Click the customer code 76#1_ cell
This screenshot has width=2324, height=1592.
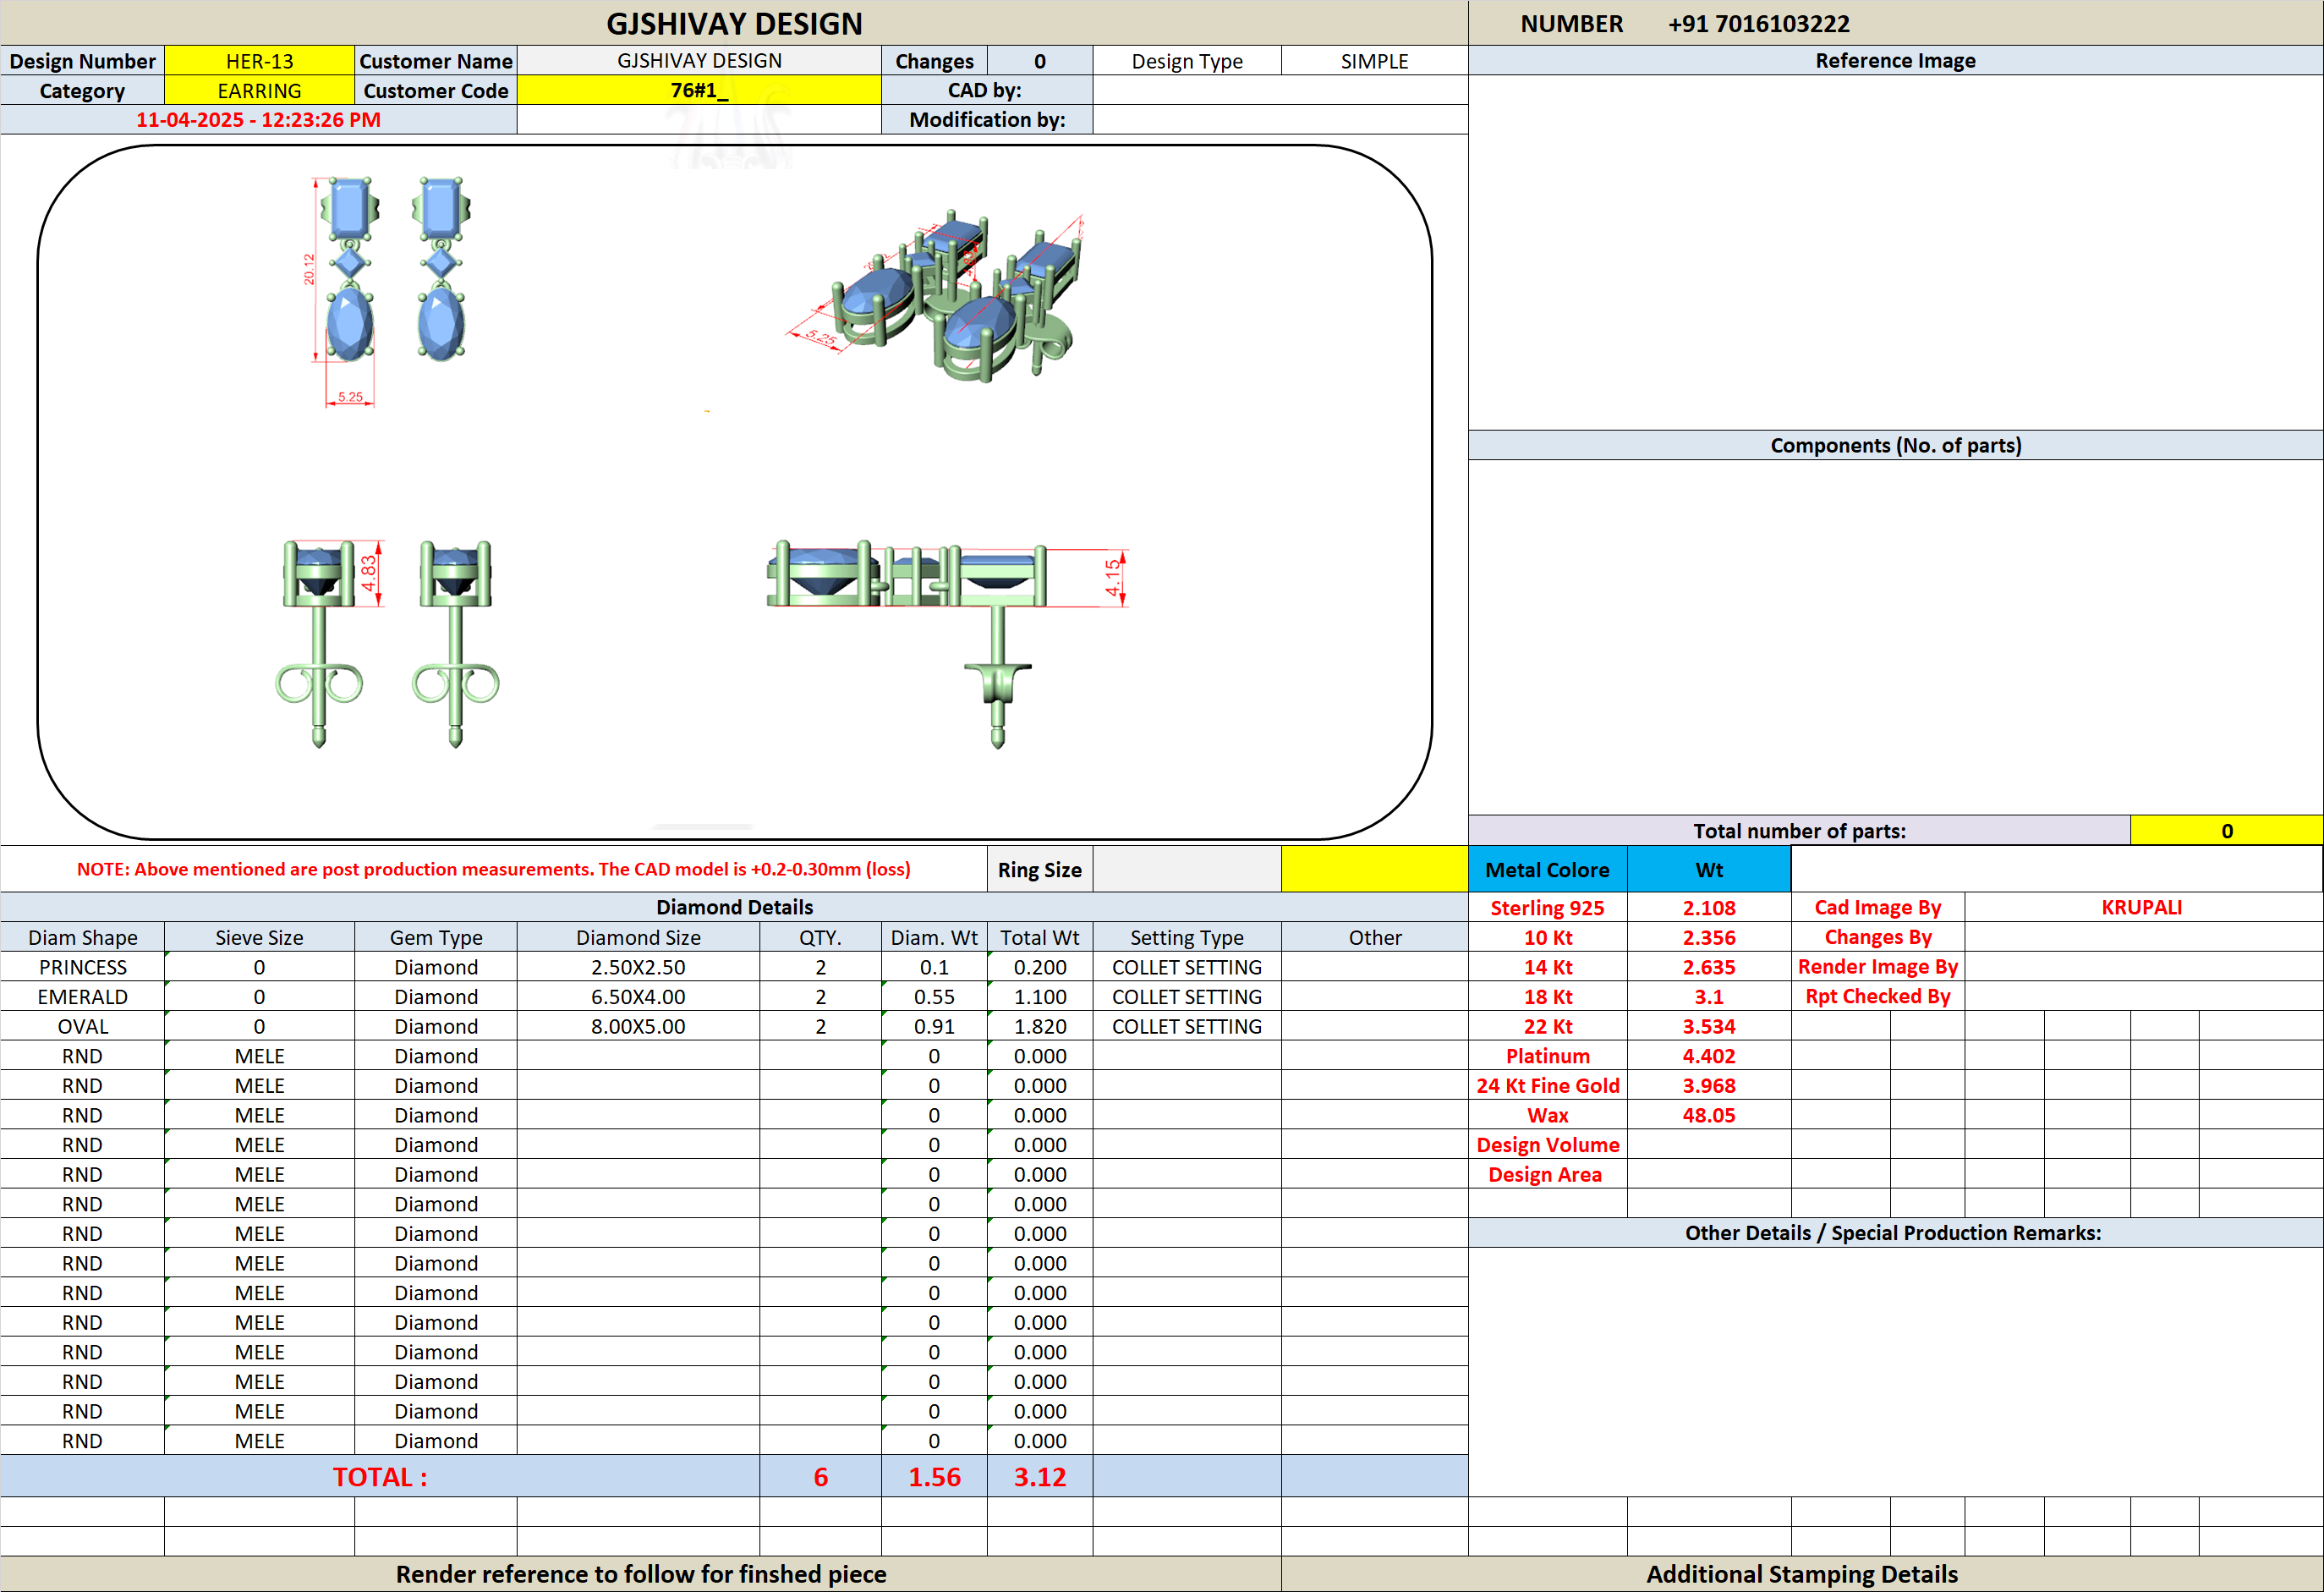pos(699,91)
